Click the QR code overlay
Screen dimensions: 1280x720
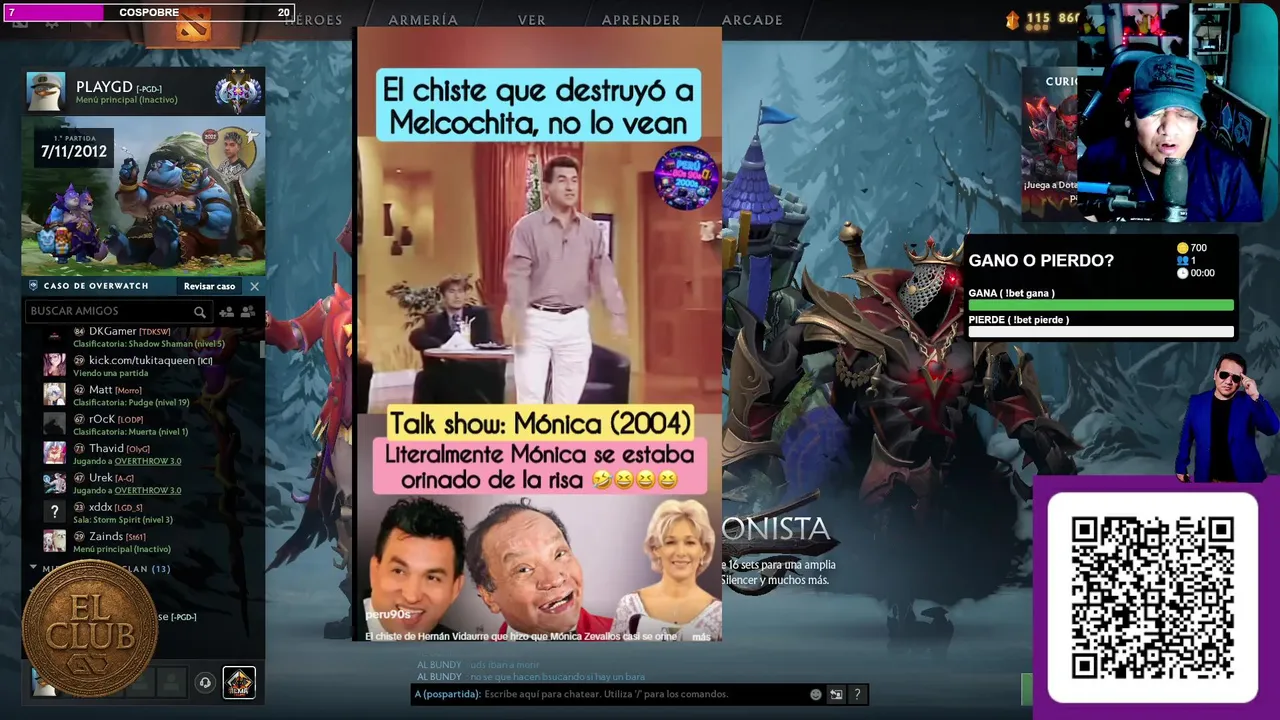click(x=1152, y=598)
